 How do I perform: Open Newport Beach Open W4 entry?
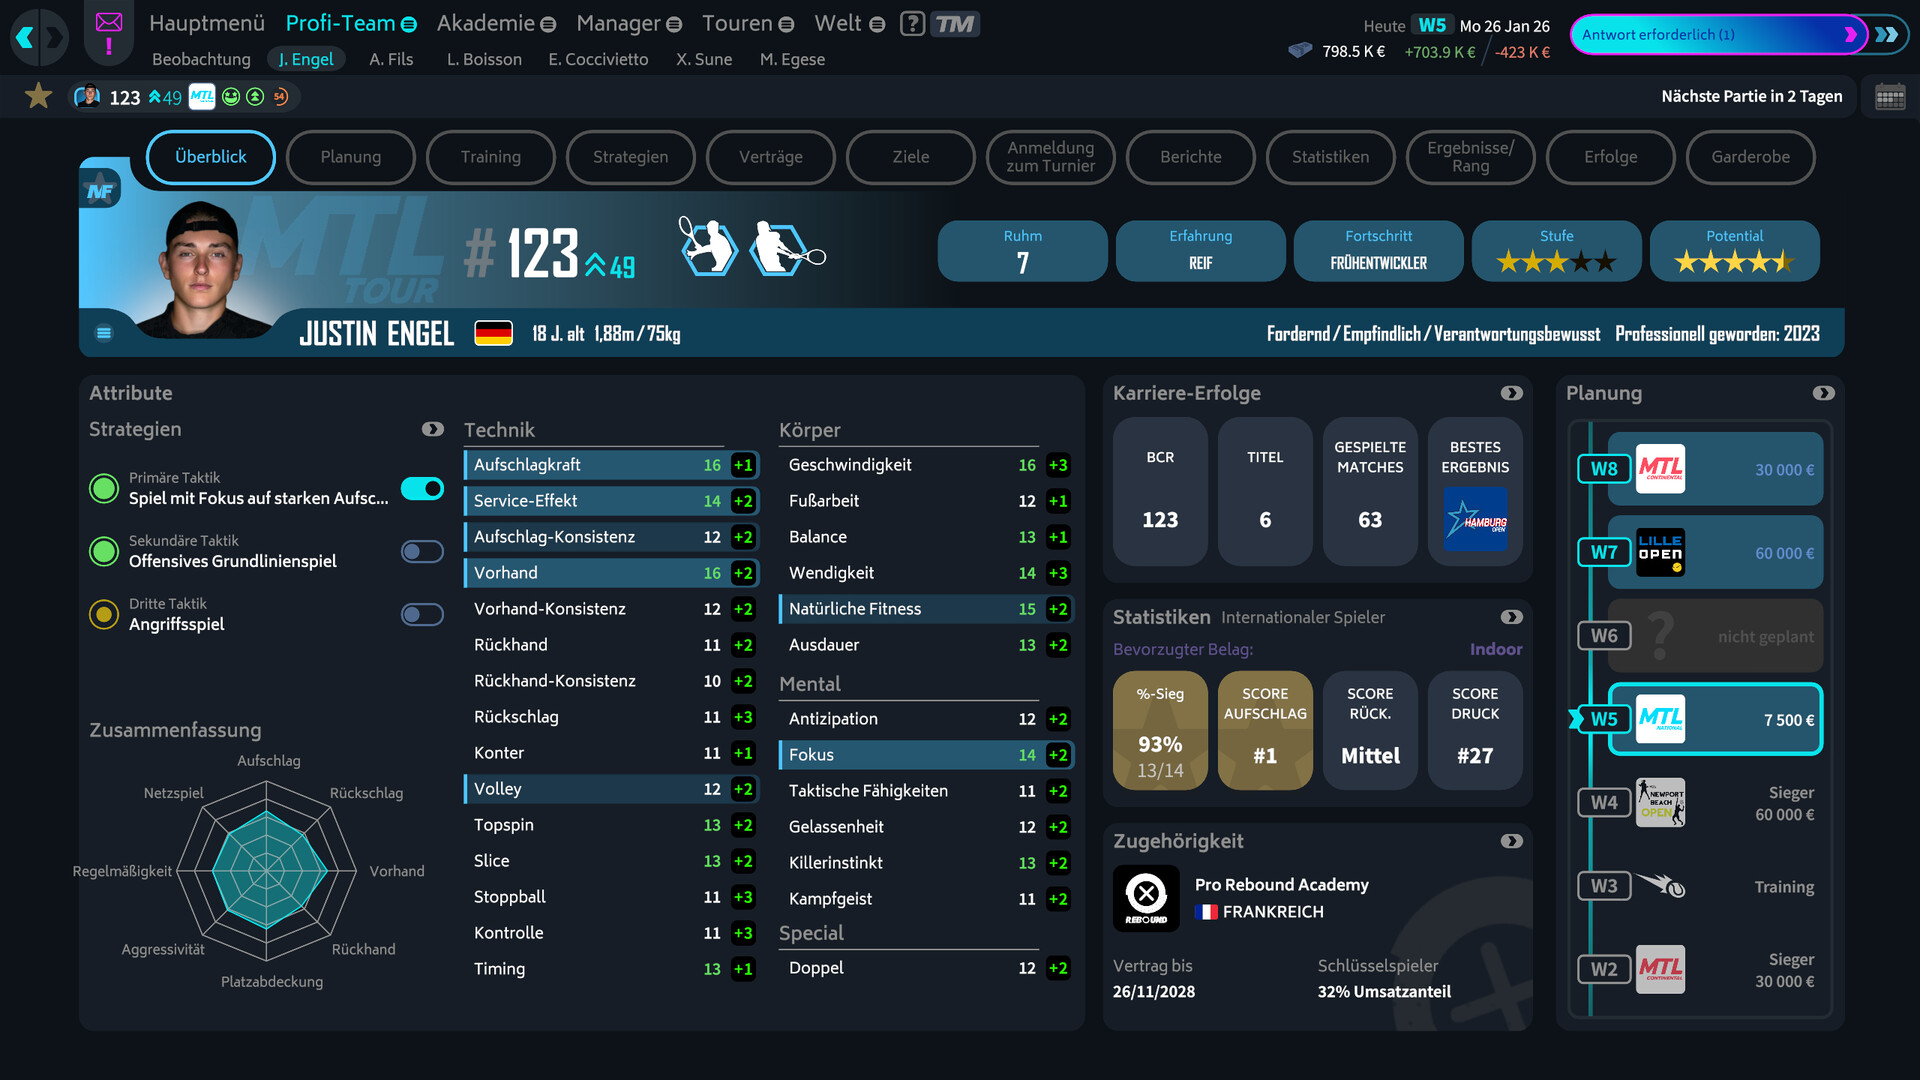point(1715,802)
